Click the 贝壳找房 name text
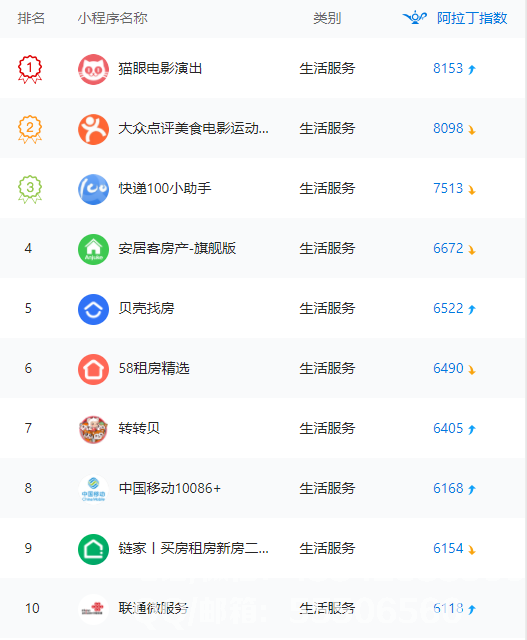The width and height of the screenshot is (527, 640). [x=146, y=308]
